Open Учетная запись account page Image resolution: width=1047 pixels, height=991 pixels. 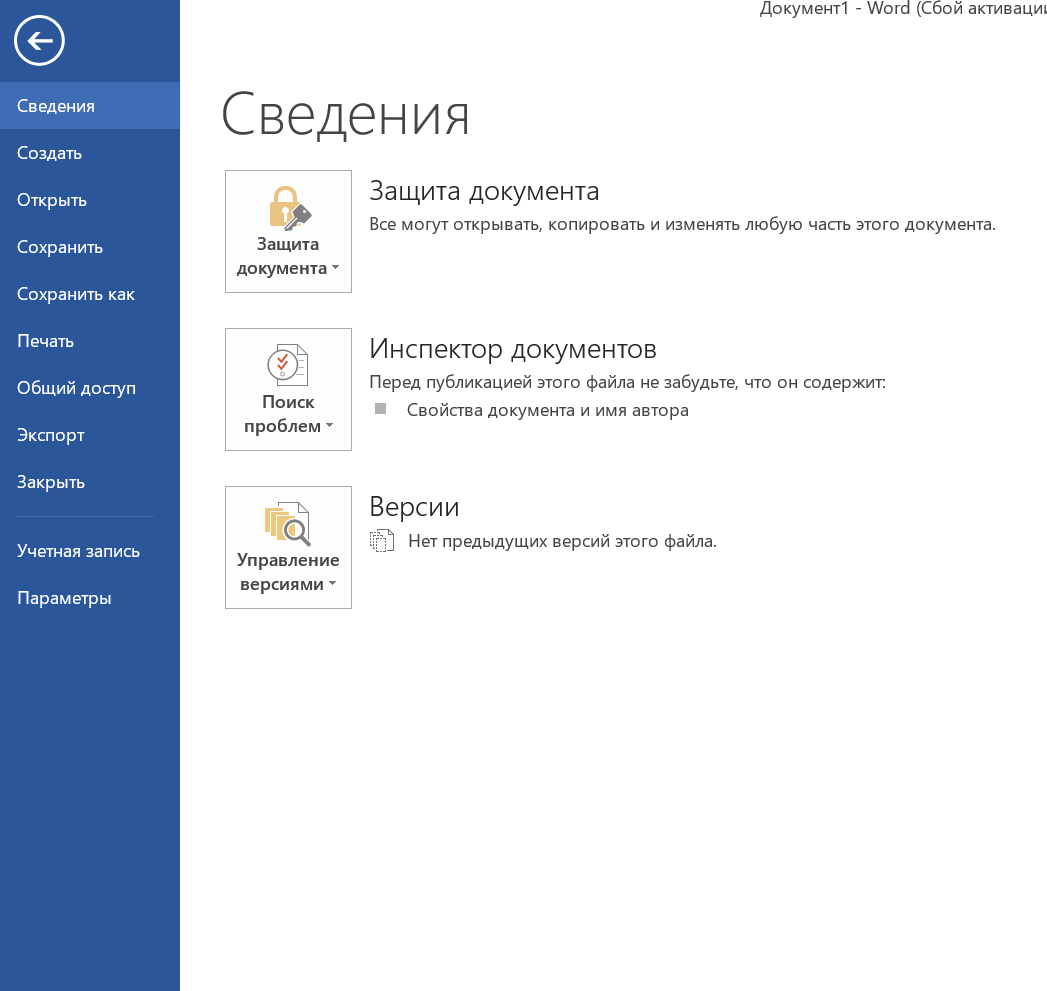coord(89,551)
